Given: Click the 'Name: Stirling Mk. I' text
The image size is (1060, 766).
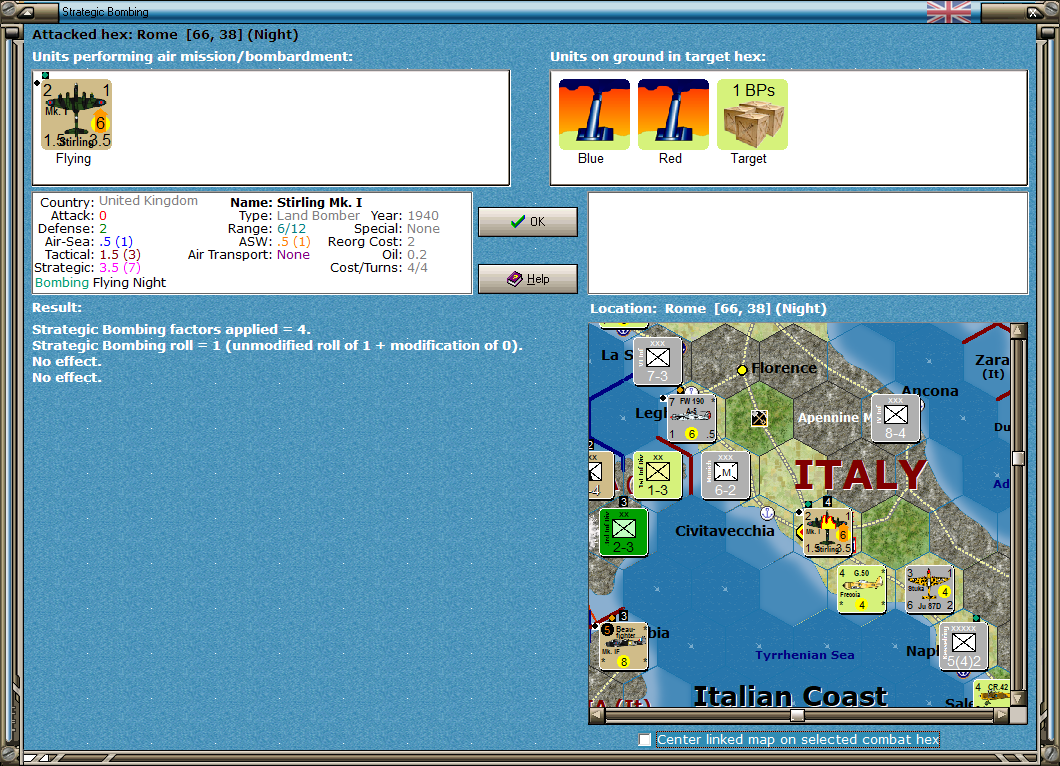Looking at the screenshot, I should point(296,202).
